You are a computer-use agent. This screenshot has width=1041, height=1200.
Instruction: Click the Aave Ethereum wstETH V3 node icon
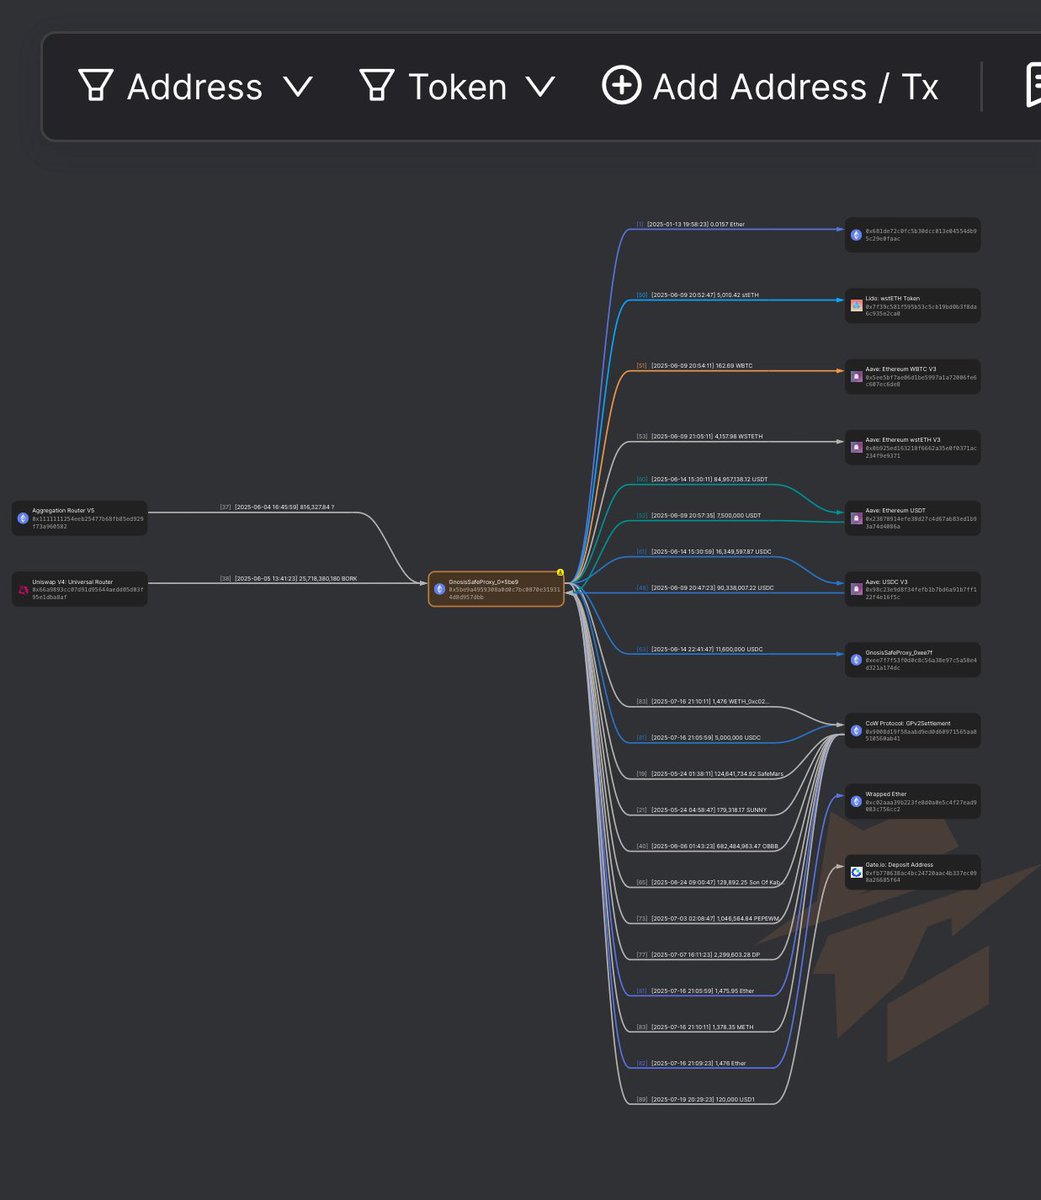tap(856, 447)
